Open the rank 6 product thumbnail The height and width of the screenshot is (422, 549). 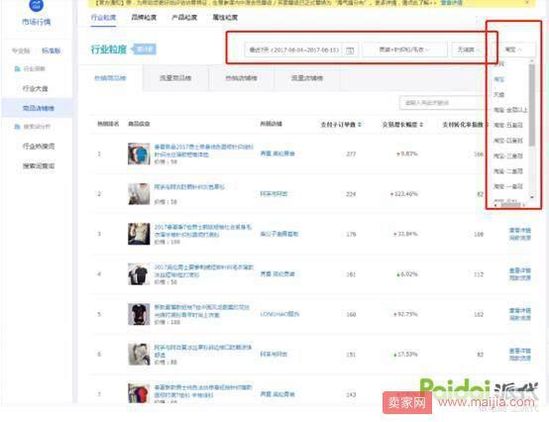[x=139, y=354]
